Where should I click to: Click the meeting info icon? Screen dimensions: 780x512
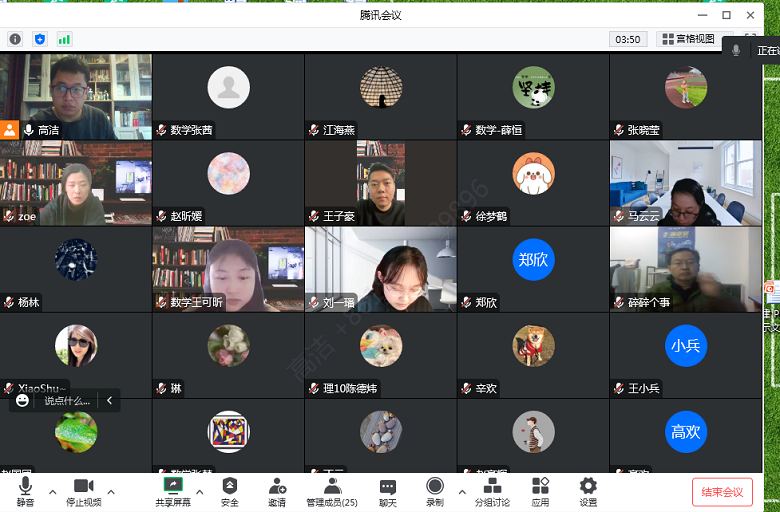point(15,39)
